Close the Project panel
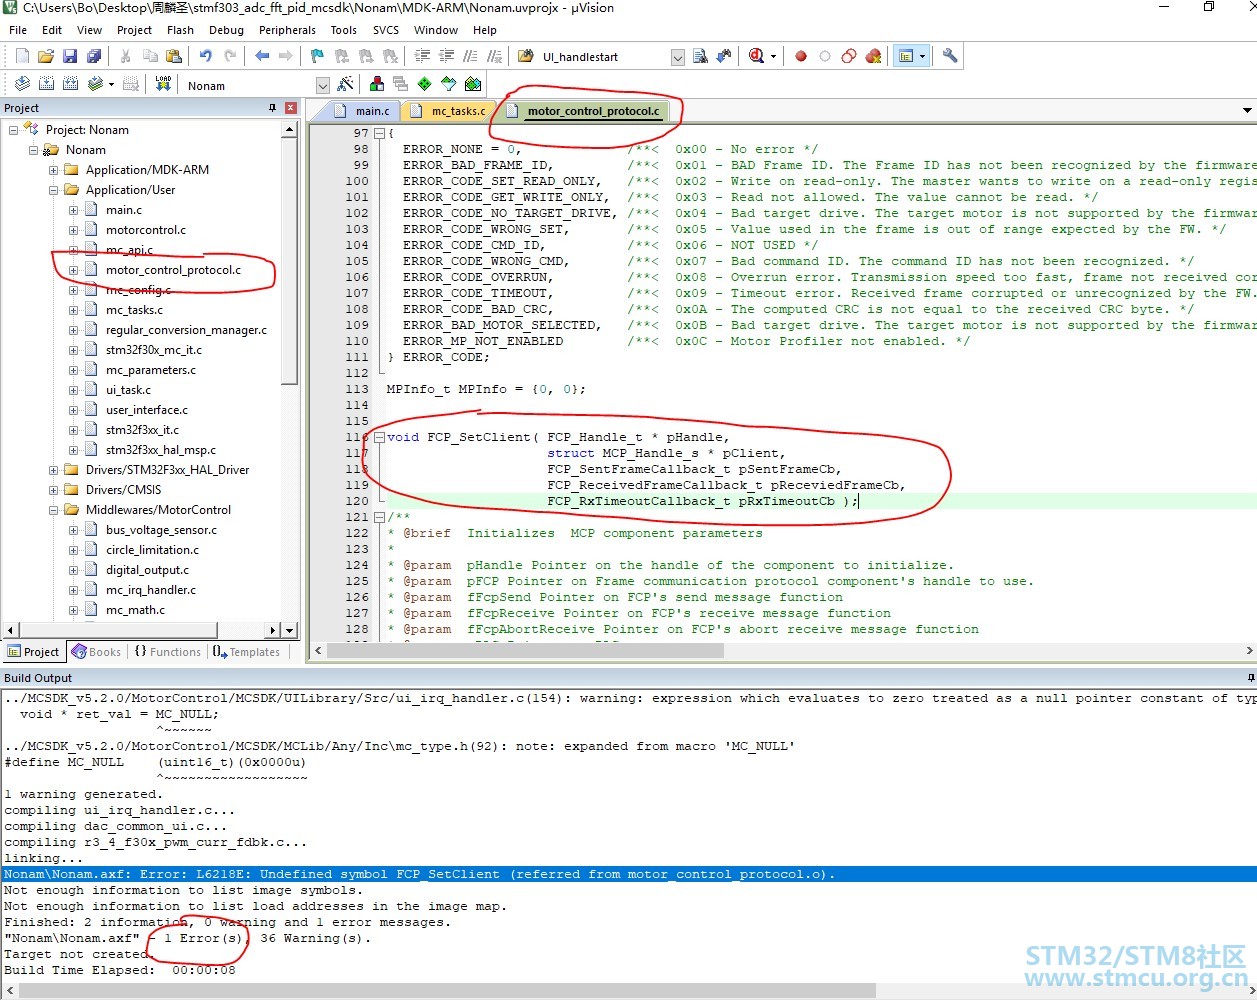This screenshot has width=1257, height=1001. click(x=291, y=108)
